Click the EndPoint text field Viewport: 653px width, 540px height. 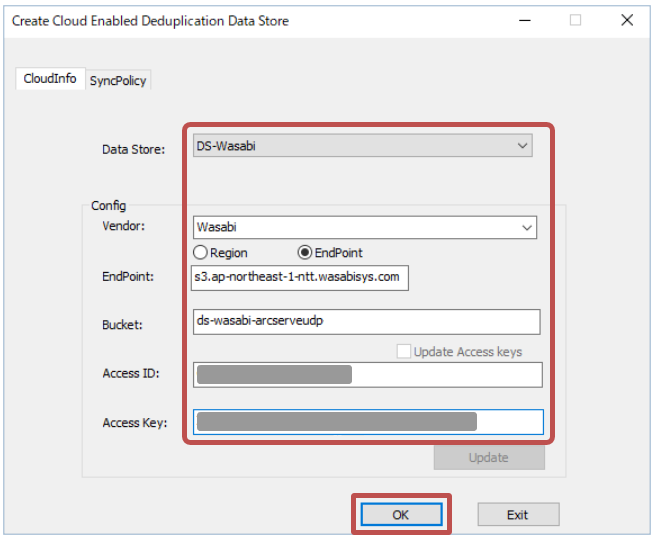click(x=300, y=277)
